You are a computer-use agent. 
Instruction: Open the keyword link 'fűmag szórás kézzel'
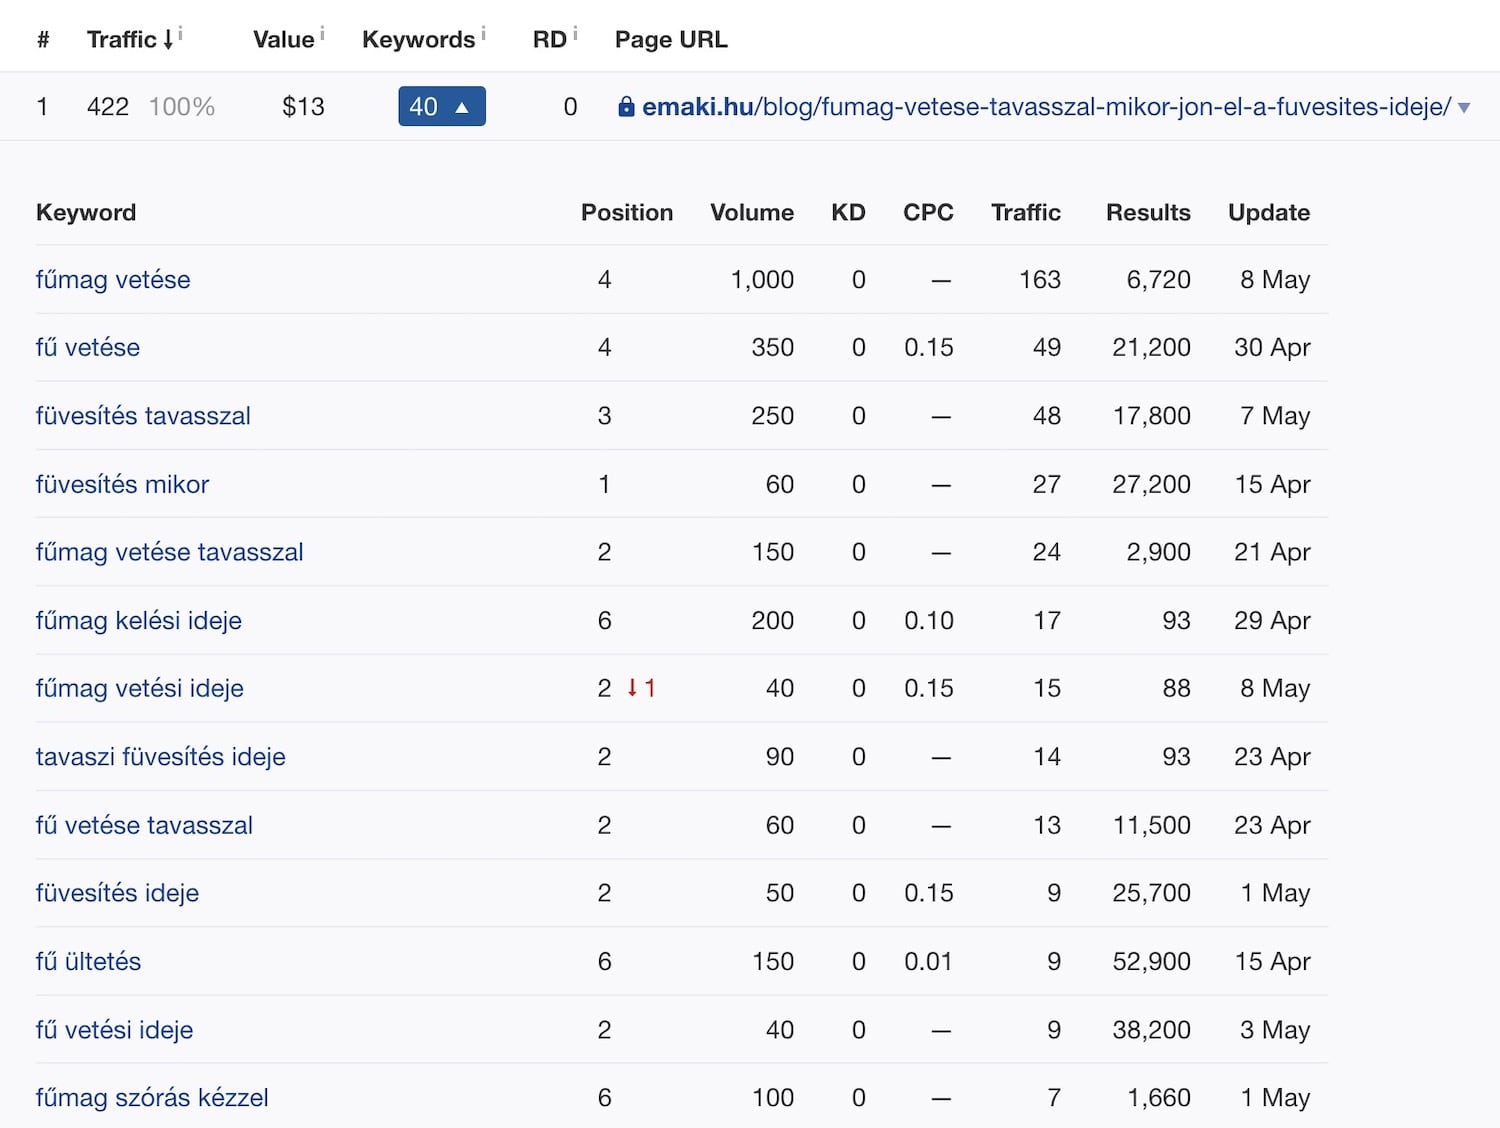[152, 1098]
